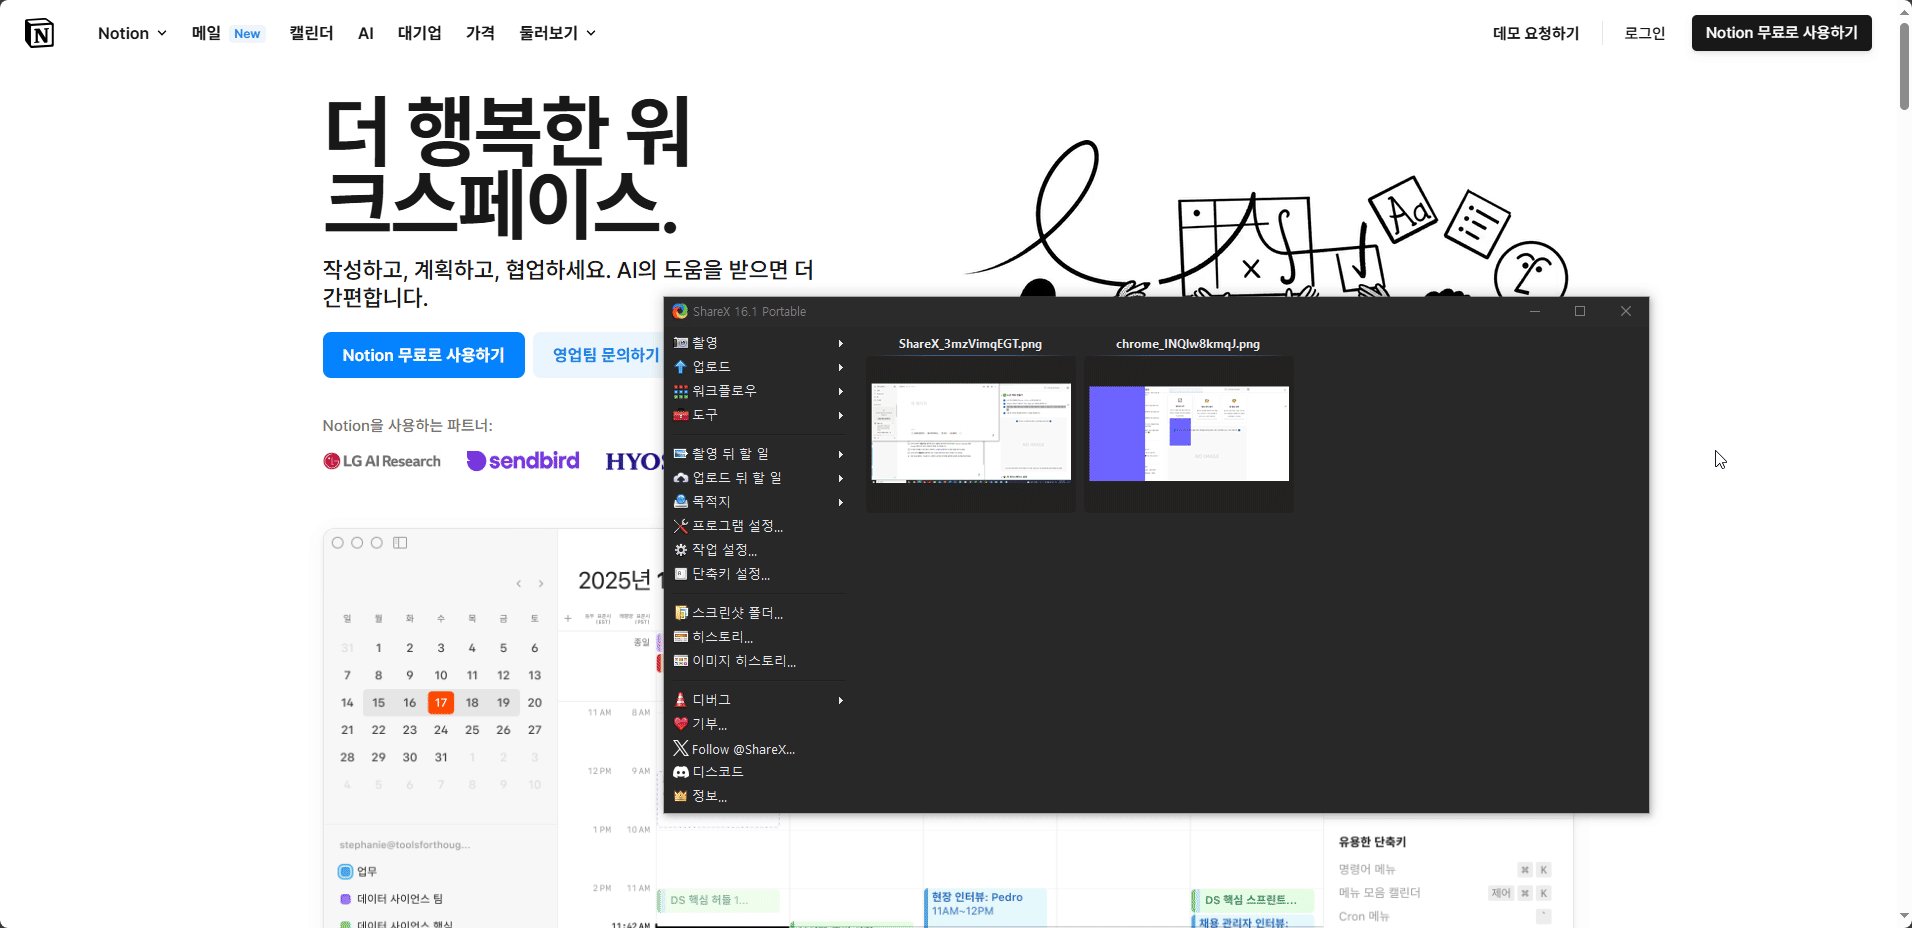Viewport: 1912px width, 928px height.
Task: Go to previous month in mini calendar
Action: [x=518, y=584]
